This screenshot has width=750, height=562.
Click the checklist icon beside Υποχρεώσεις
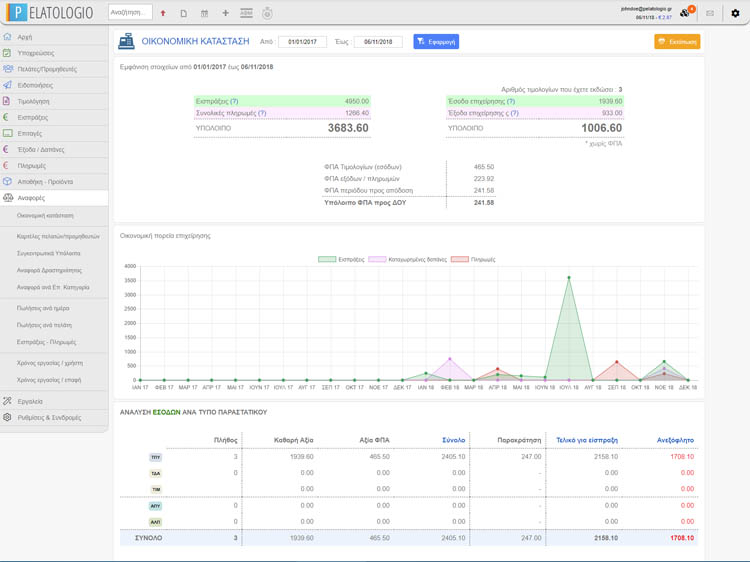7,53
